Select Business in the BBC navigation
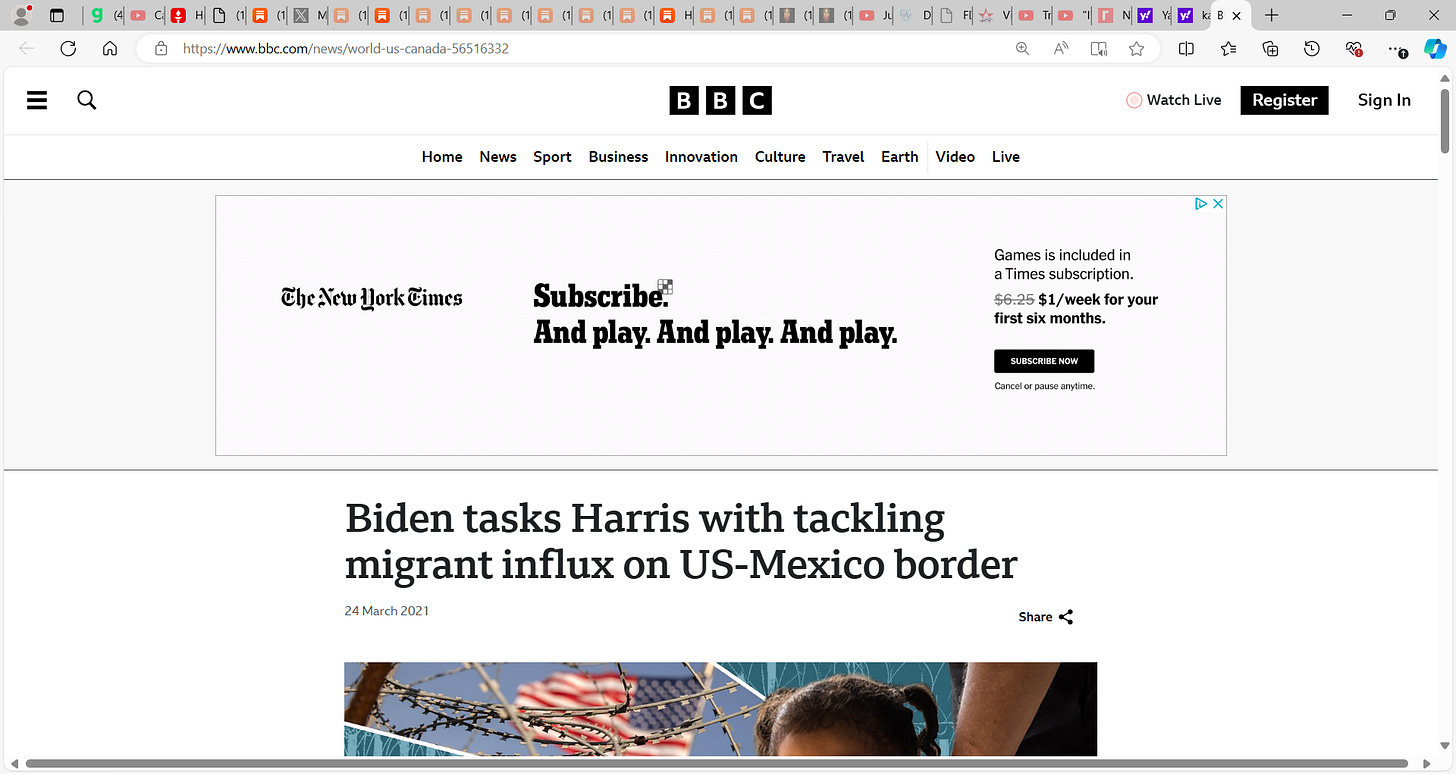 (x=618, y=157)
